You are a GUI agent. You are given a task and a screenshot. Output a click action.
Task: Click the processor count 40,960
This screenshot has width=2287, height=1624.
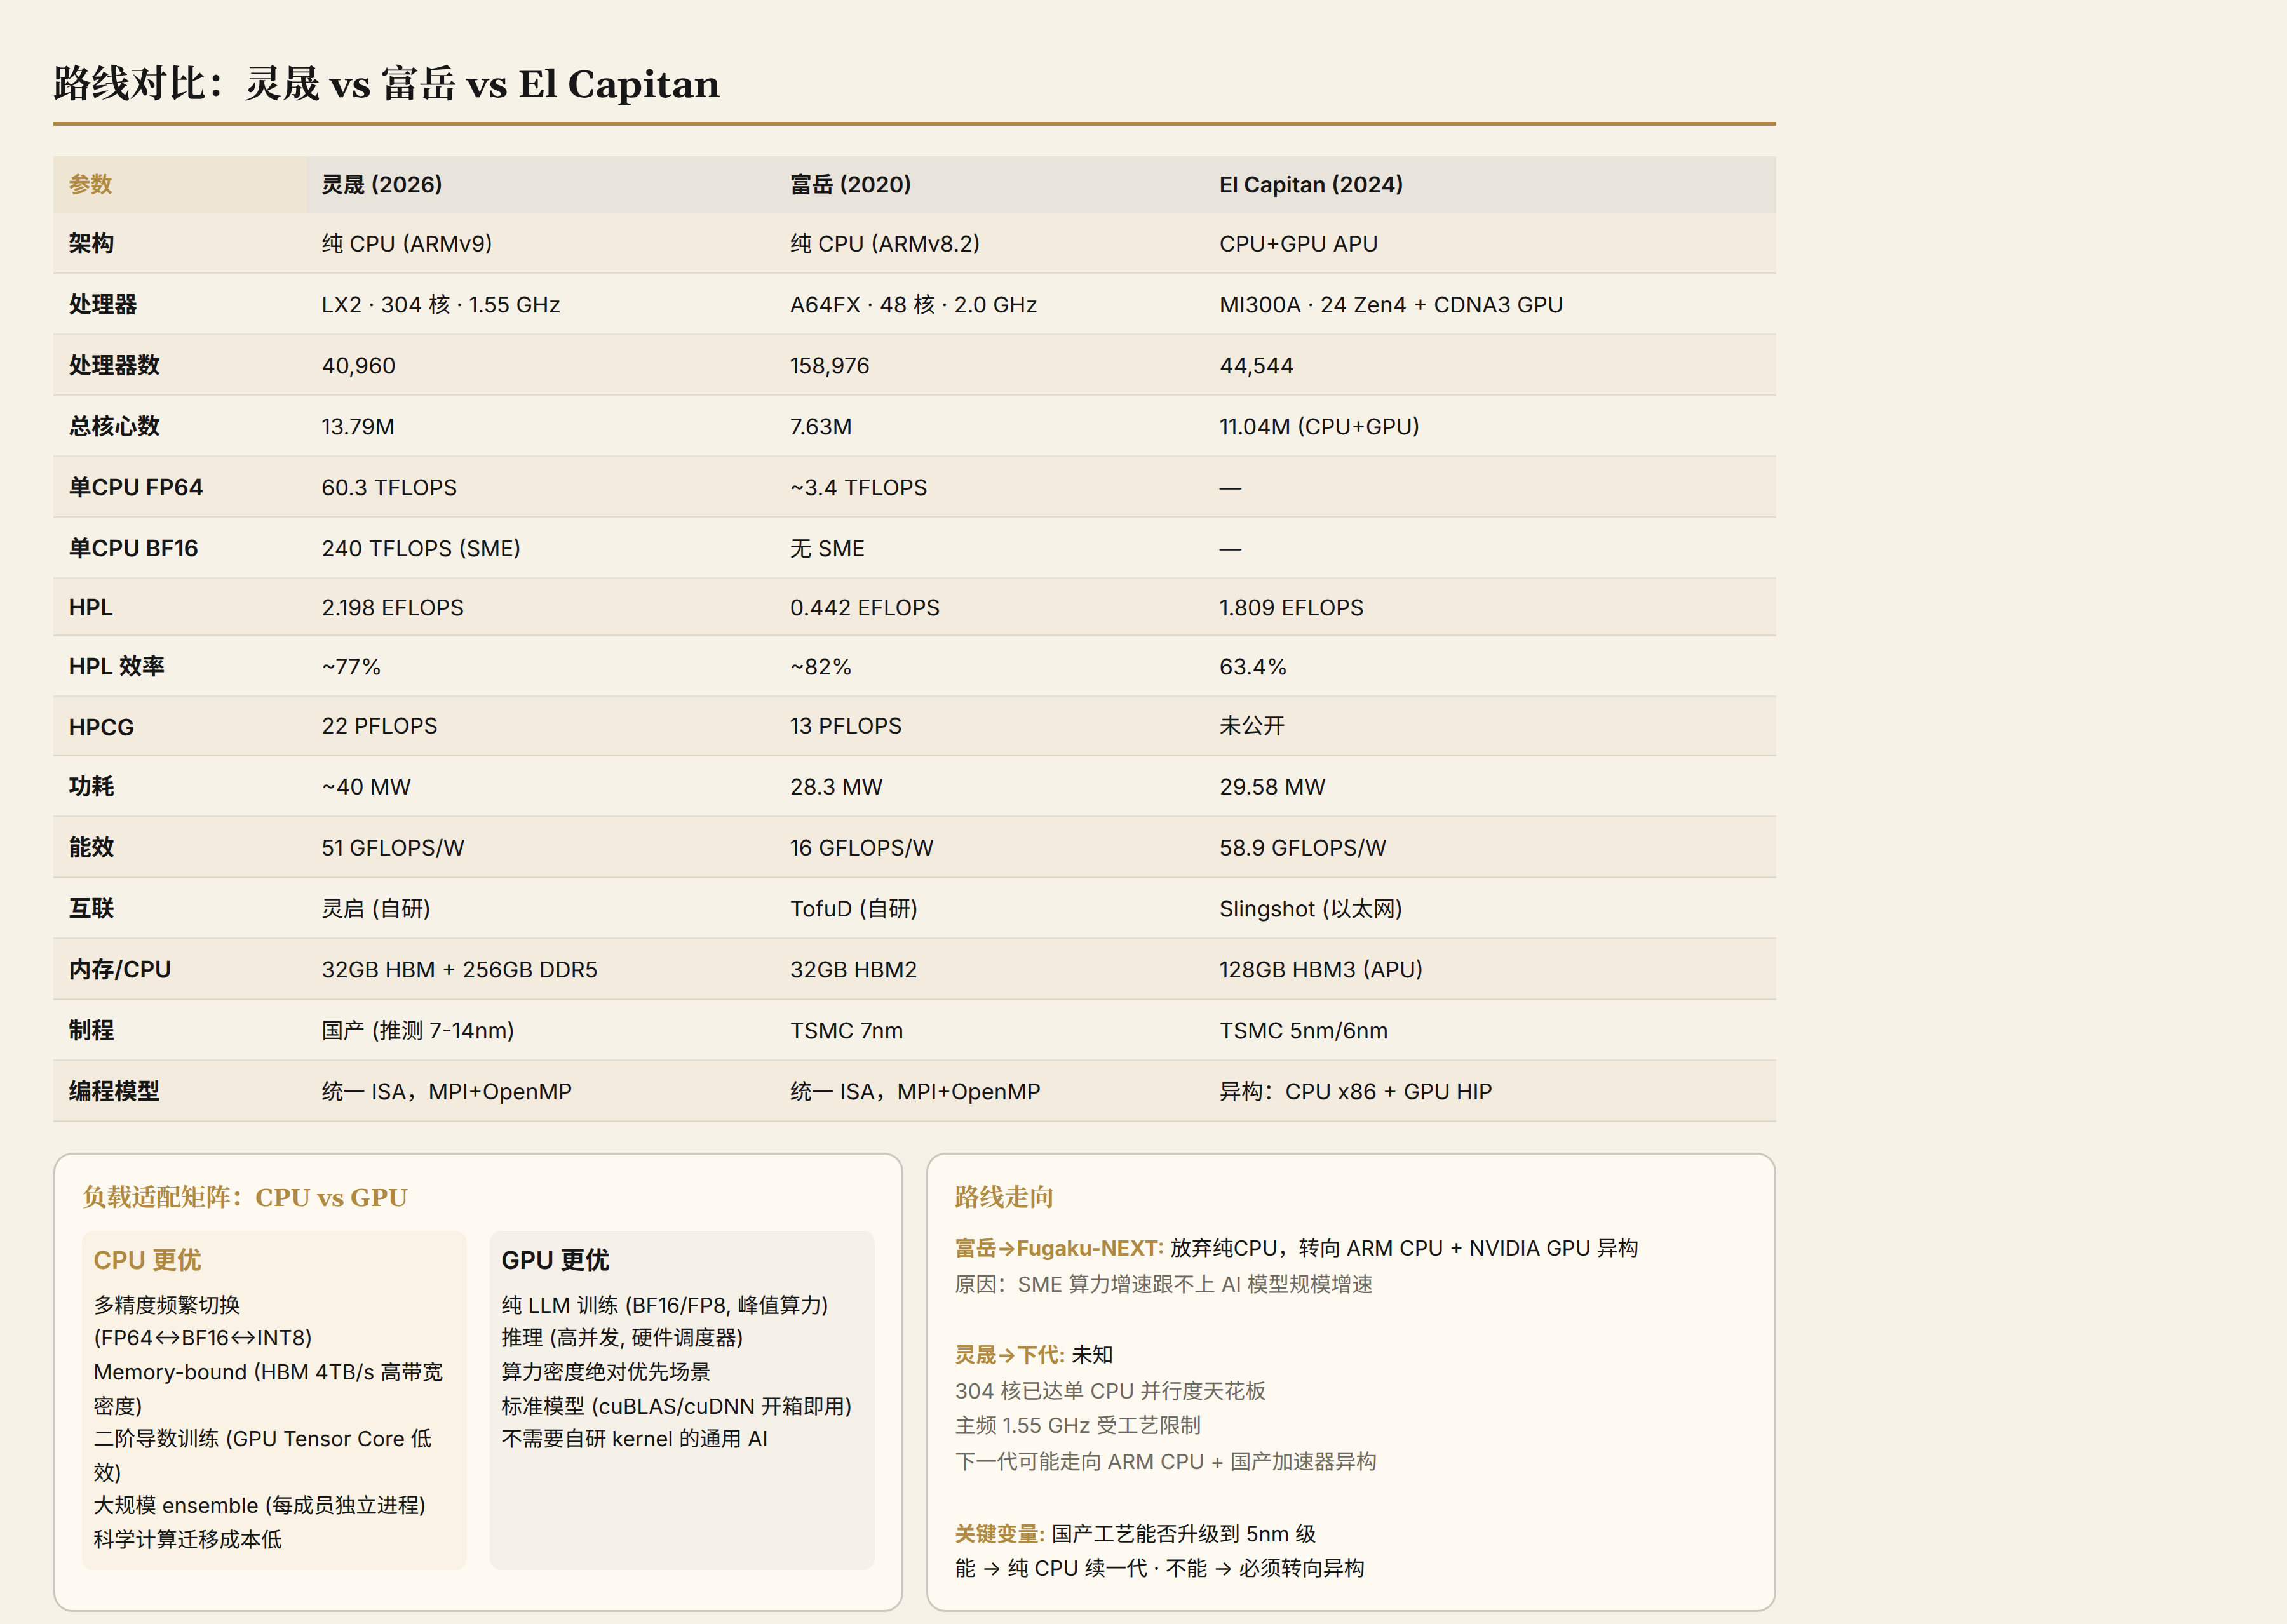point(358,366)
